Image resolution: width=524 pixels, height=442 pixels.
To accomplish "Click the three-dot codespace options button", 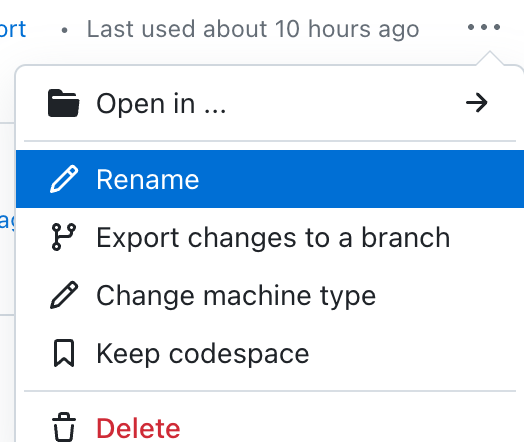I will point(484,27).
